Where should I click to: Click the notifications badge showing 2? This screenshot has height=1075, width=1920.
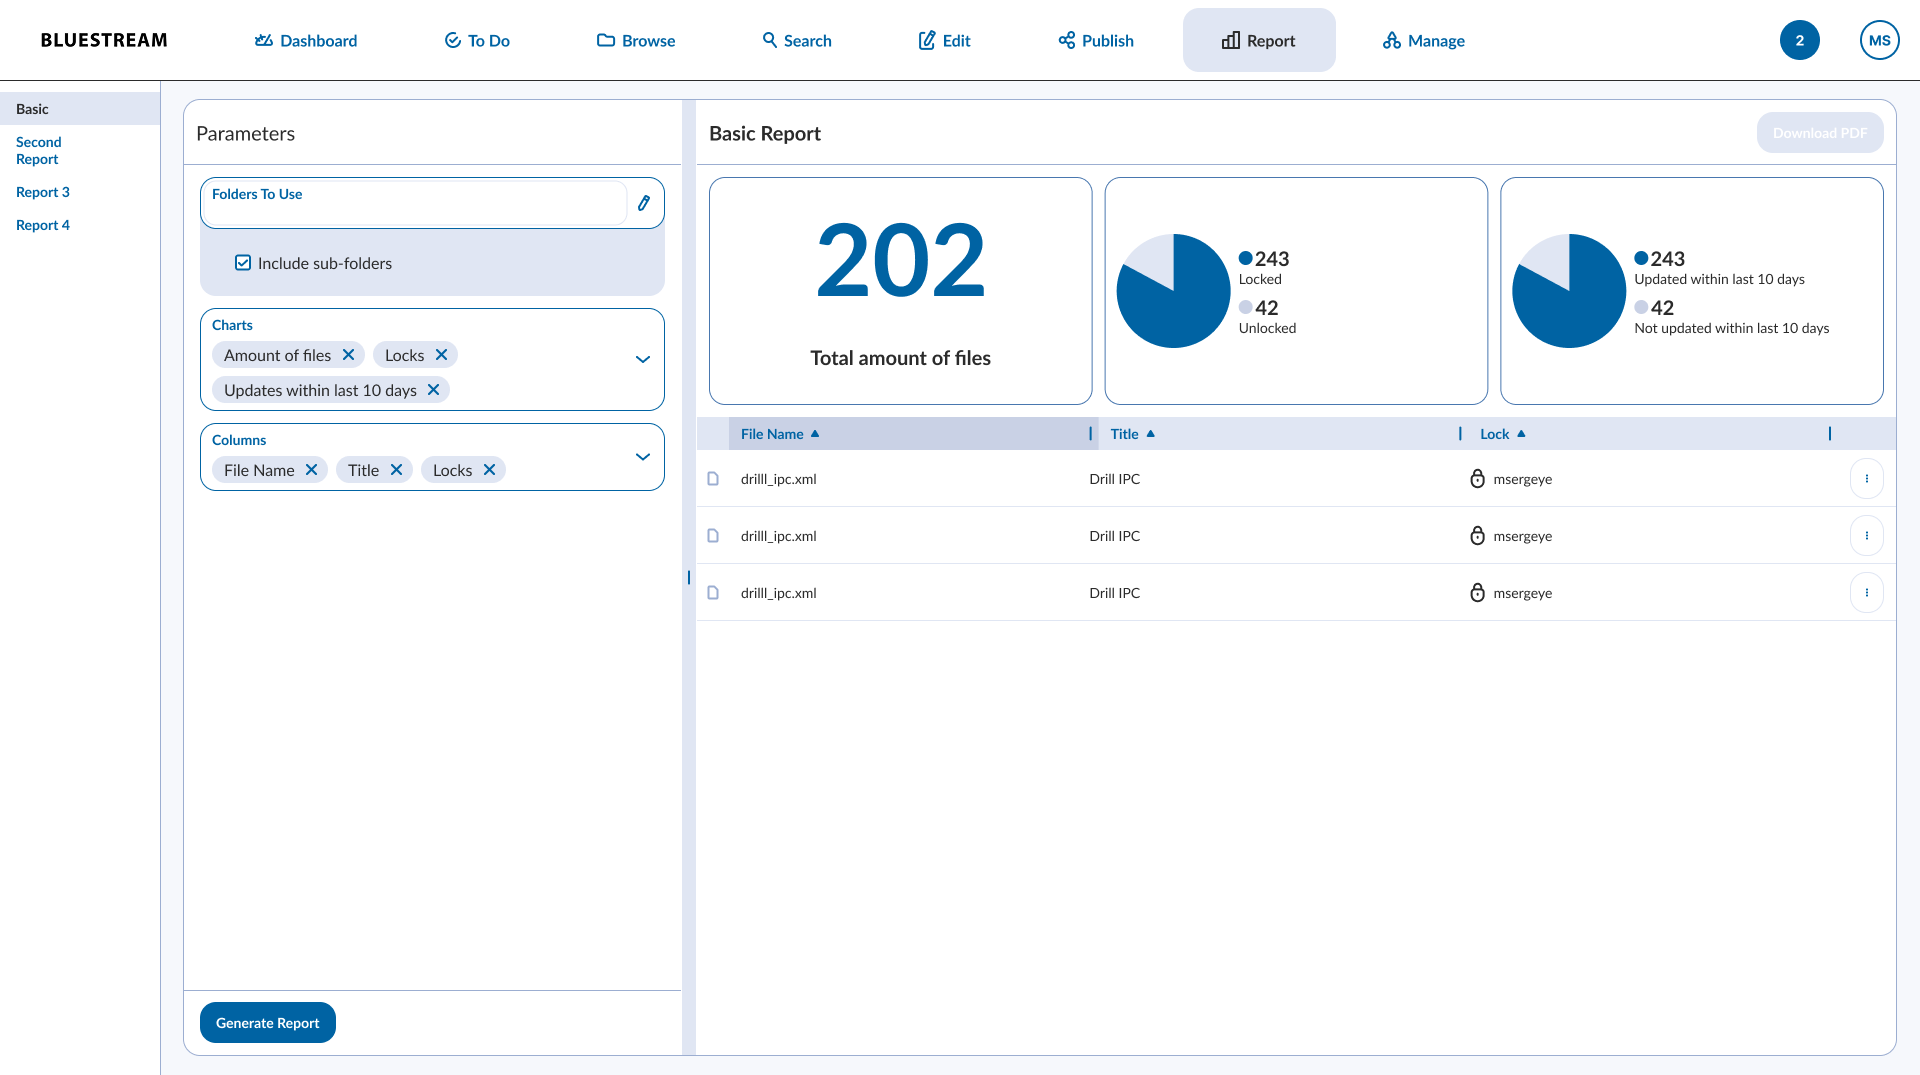1799,40
